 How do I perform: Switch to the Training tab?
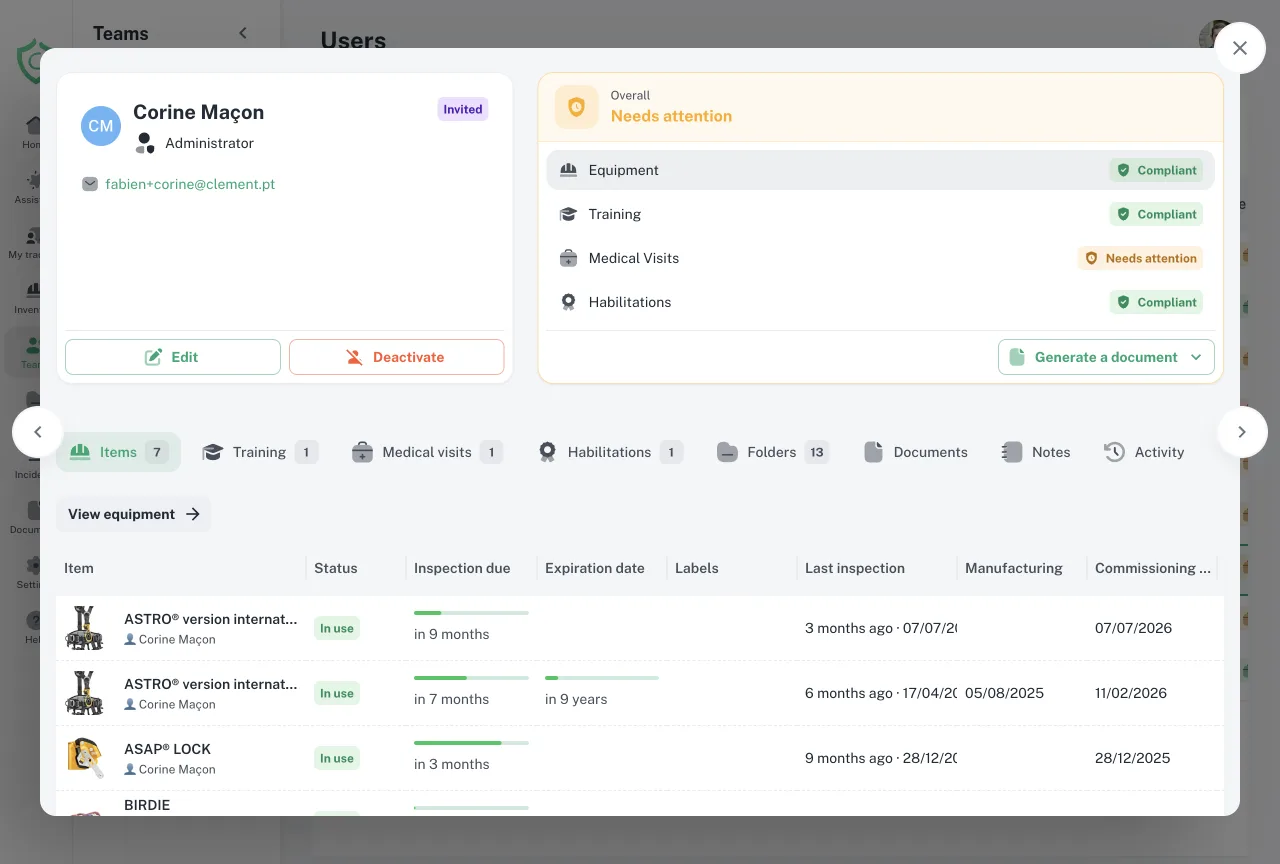[x=260, y=452]
